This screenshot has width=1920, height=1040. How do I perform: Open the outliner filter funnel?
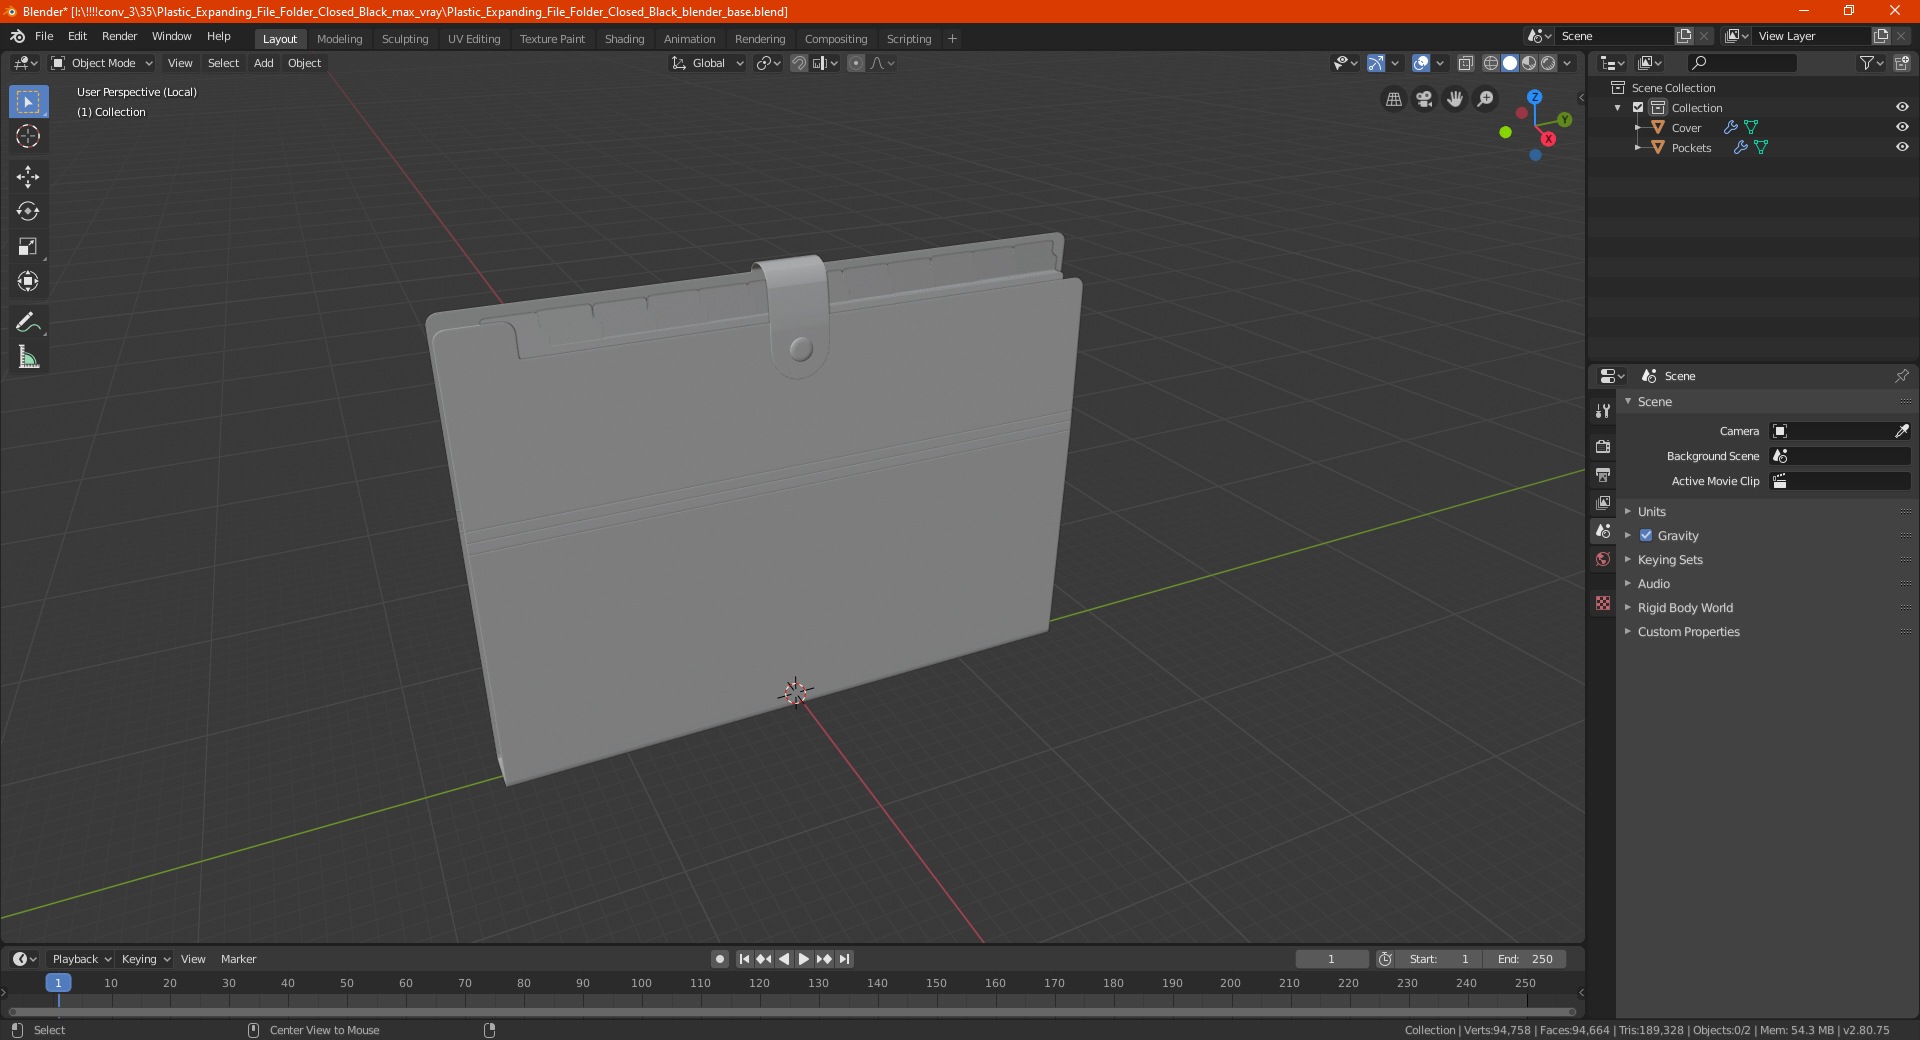pos(1871,63)
